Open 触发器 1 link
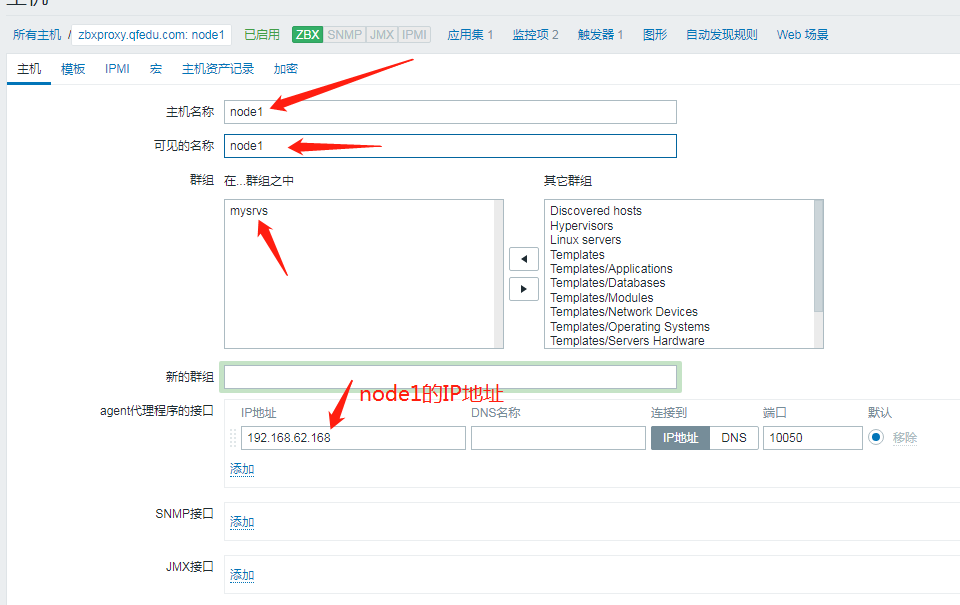This screenshot has height=605, width=960. (x=600, y=35)
